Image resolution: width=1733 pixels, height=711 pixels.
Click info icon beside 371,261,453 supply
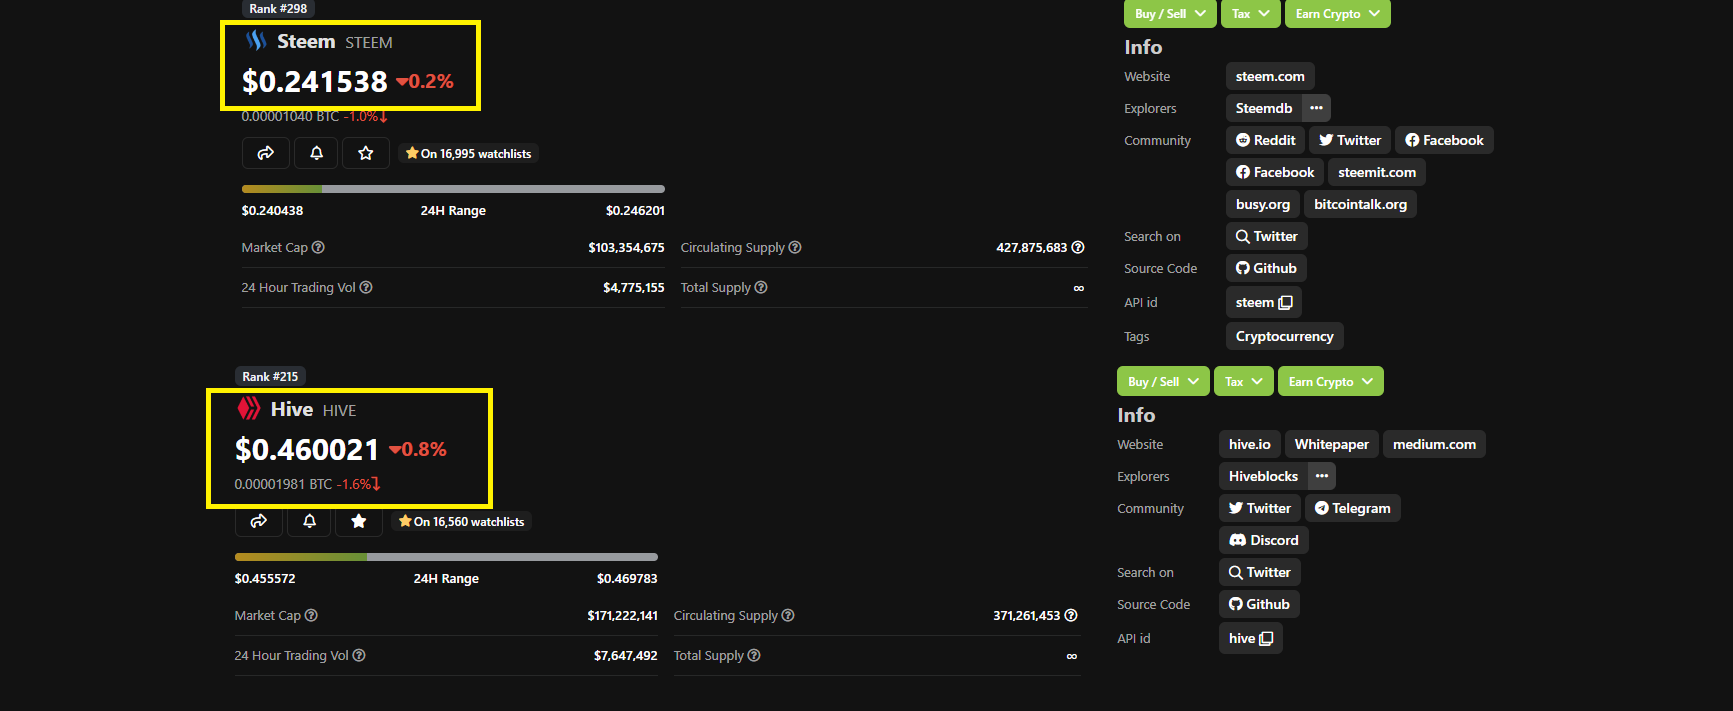tap(1071, 615)
